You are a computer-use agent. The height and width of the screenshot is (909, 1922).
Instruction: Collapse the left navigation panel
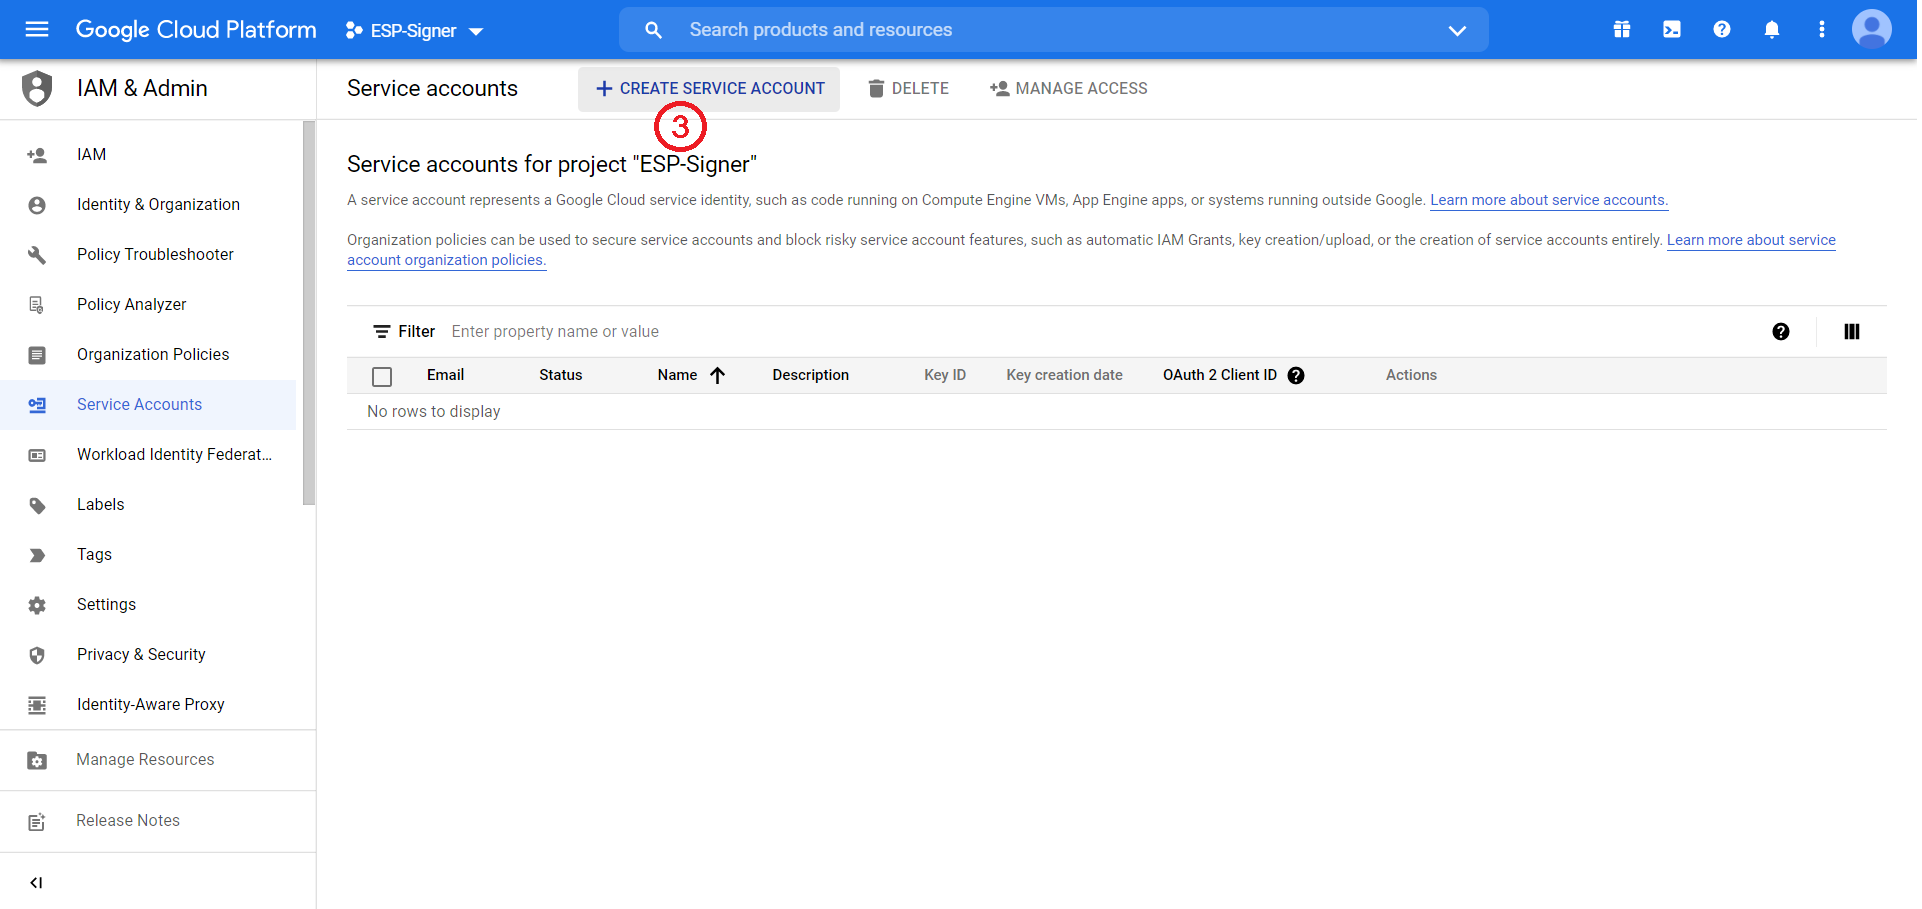tap(37, 883)
